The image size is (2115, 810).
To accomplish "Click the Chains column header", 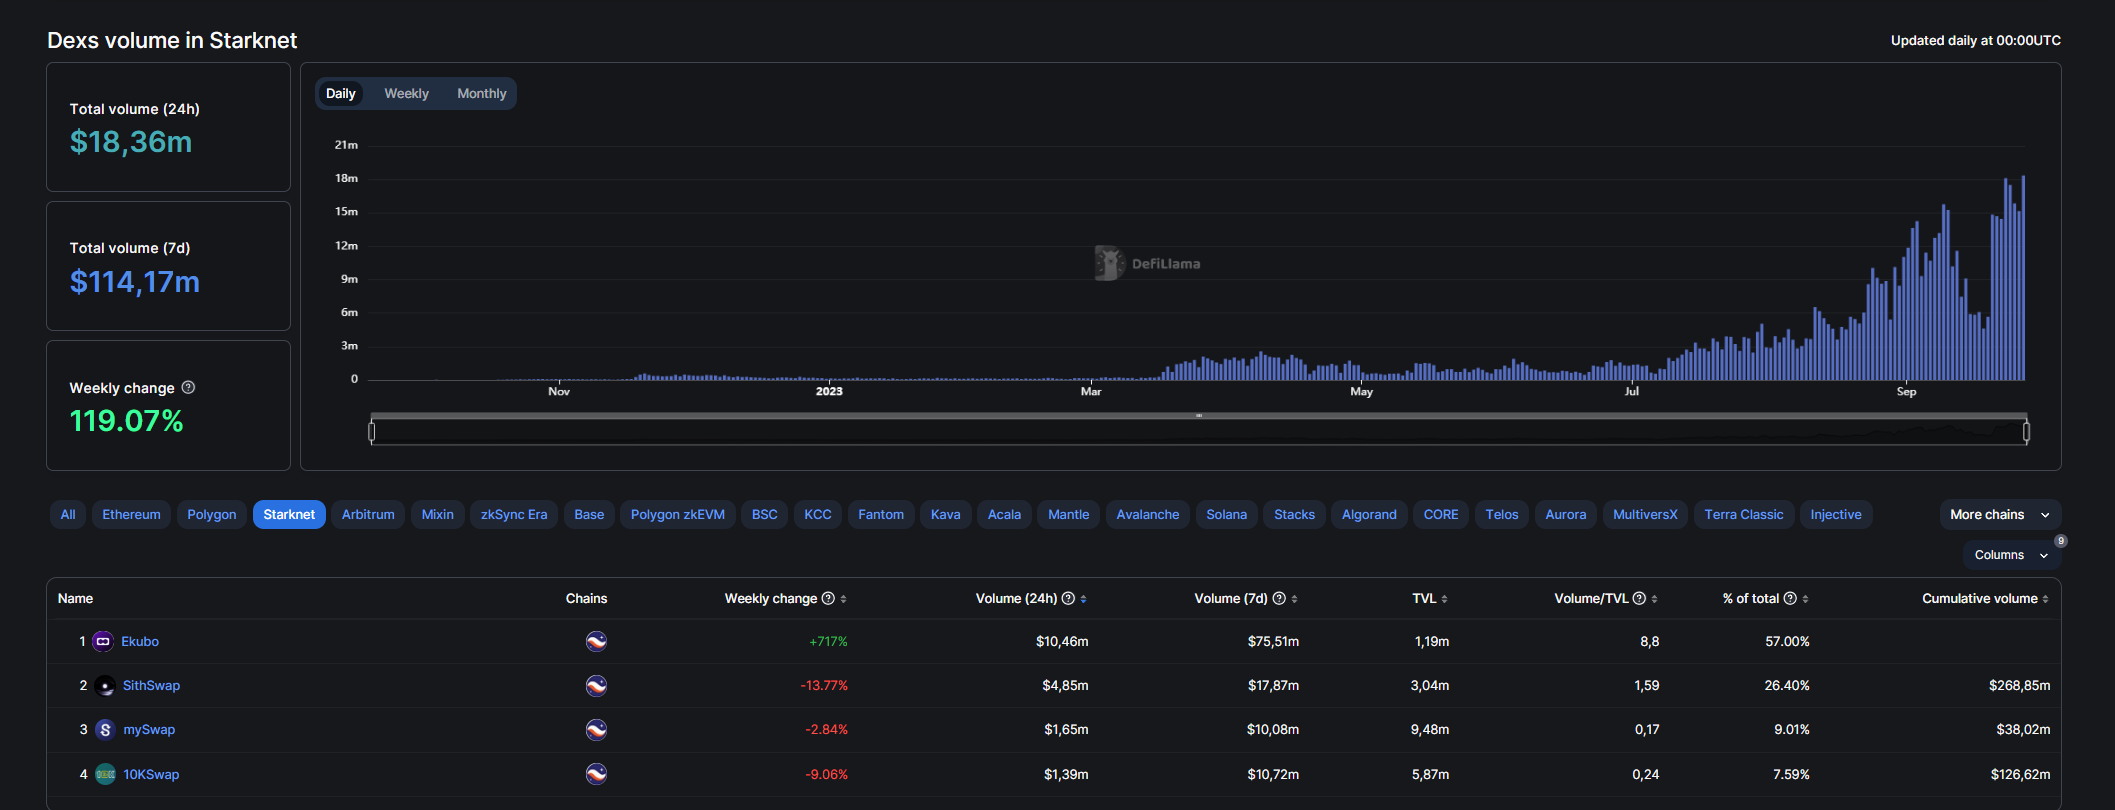I will click(586, 598).
